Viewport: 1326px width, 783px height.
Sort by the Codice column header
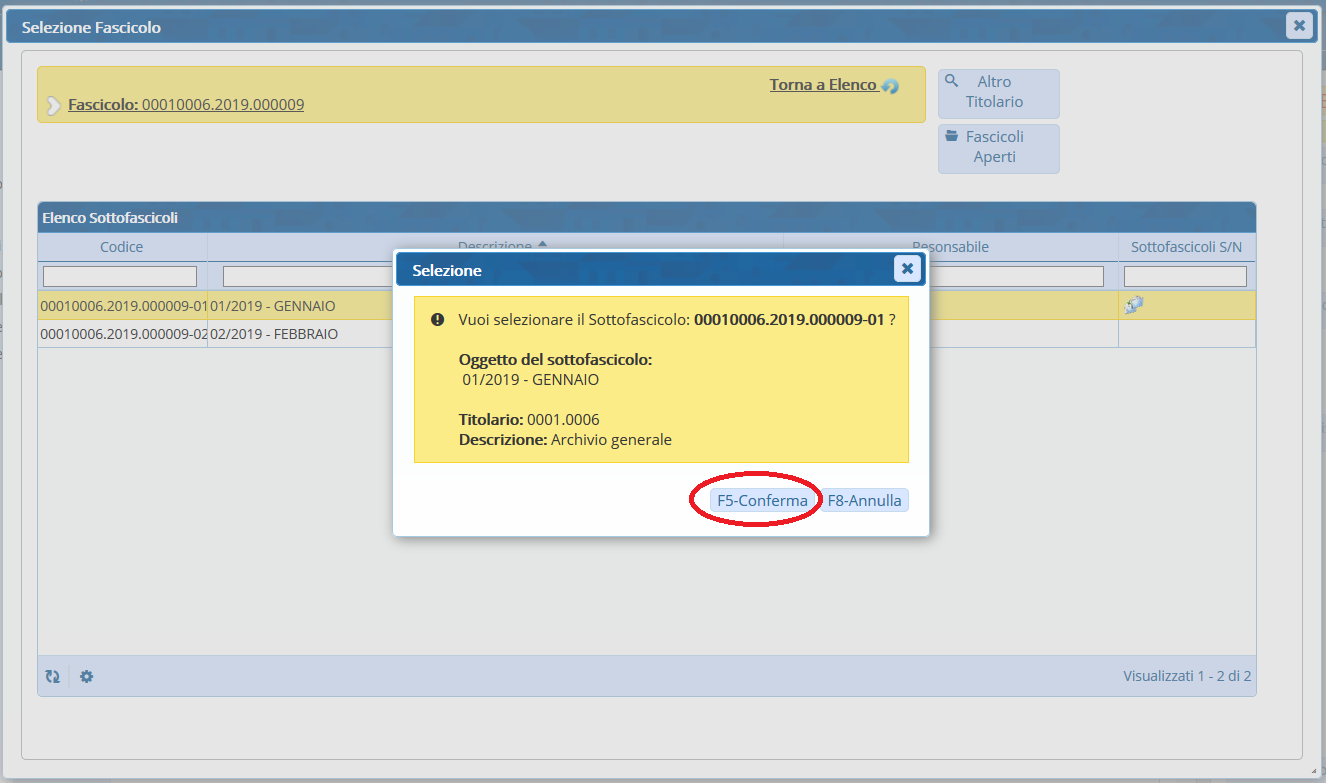pos(121,247)
